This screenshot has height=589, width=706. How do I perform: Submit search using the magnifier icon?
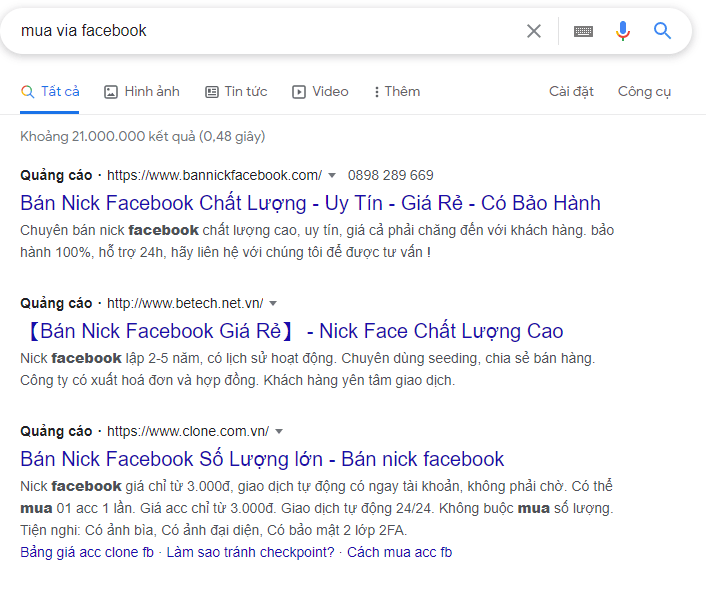pyautogui.click(x=662, y=31)
